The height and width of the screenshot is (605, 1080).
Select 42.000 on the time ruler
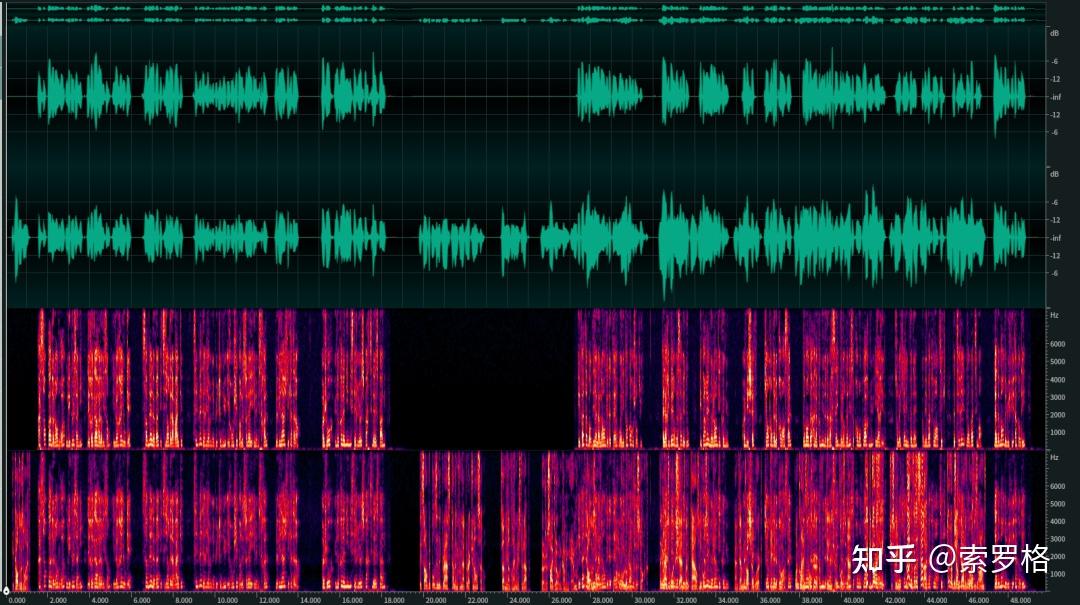[895, 600]
